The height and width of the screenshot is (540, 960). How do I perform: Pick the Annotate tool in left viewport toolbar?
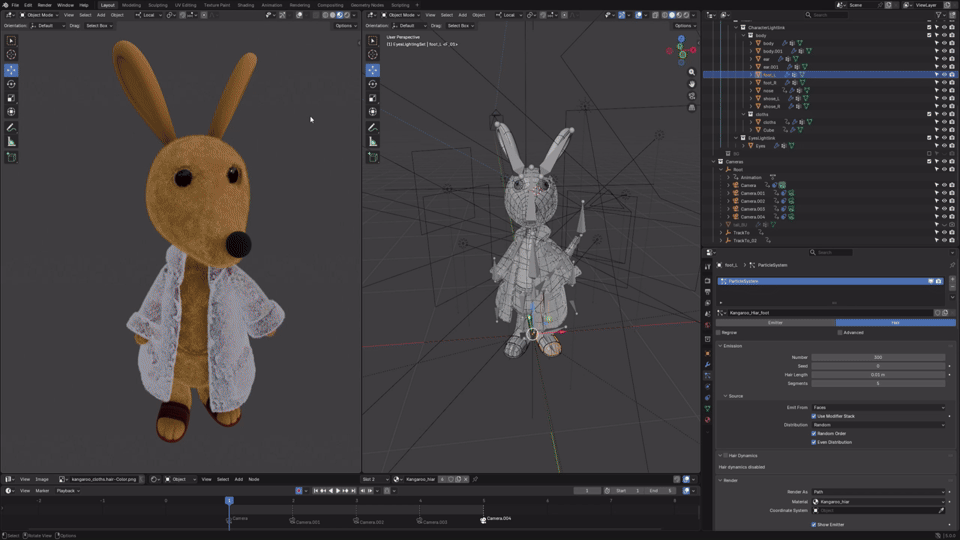11,128
